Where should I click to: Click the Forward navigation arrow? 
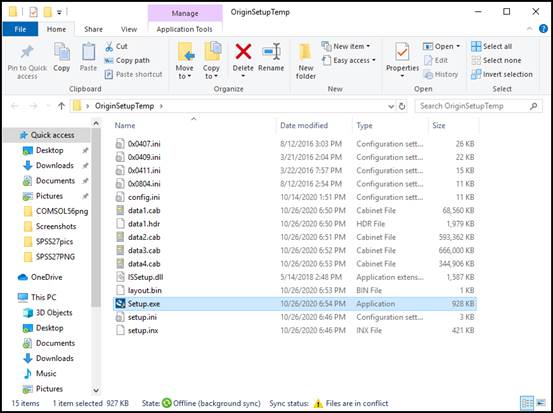(x=33, y=106)
